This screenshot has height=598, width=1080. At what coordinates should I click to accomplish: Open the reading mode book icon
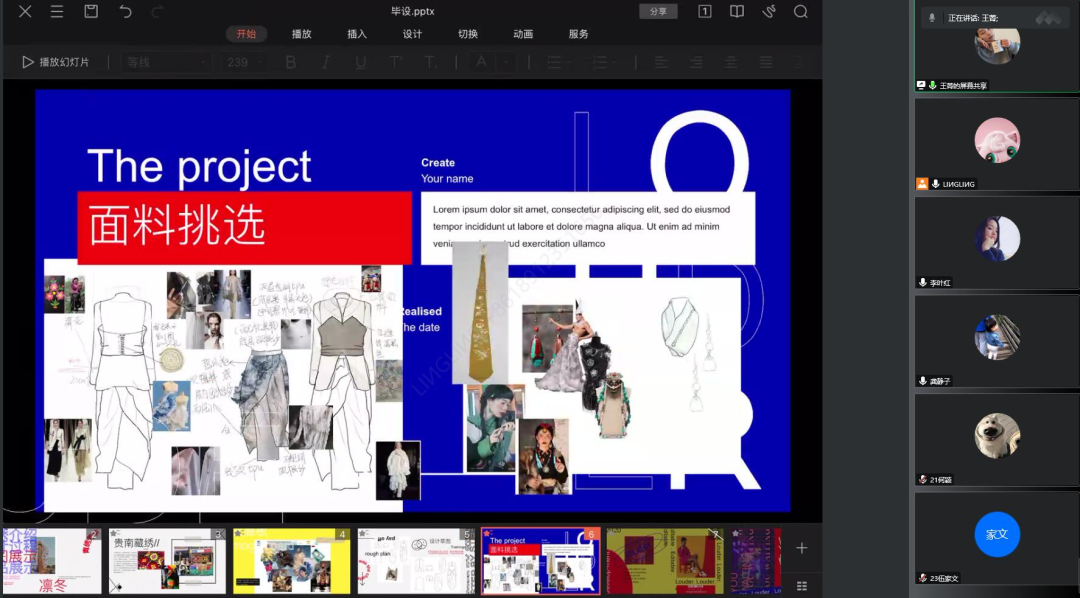pyautogui.click(x=737, y=11)
